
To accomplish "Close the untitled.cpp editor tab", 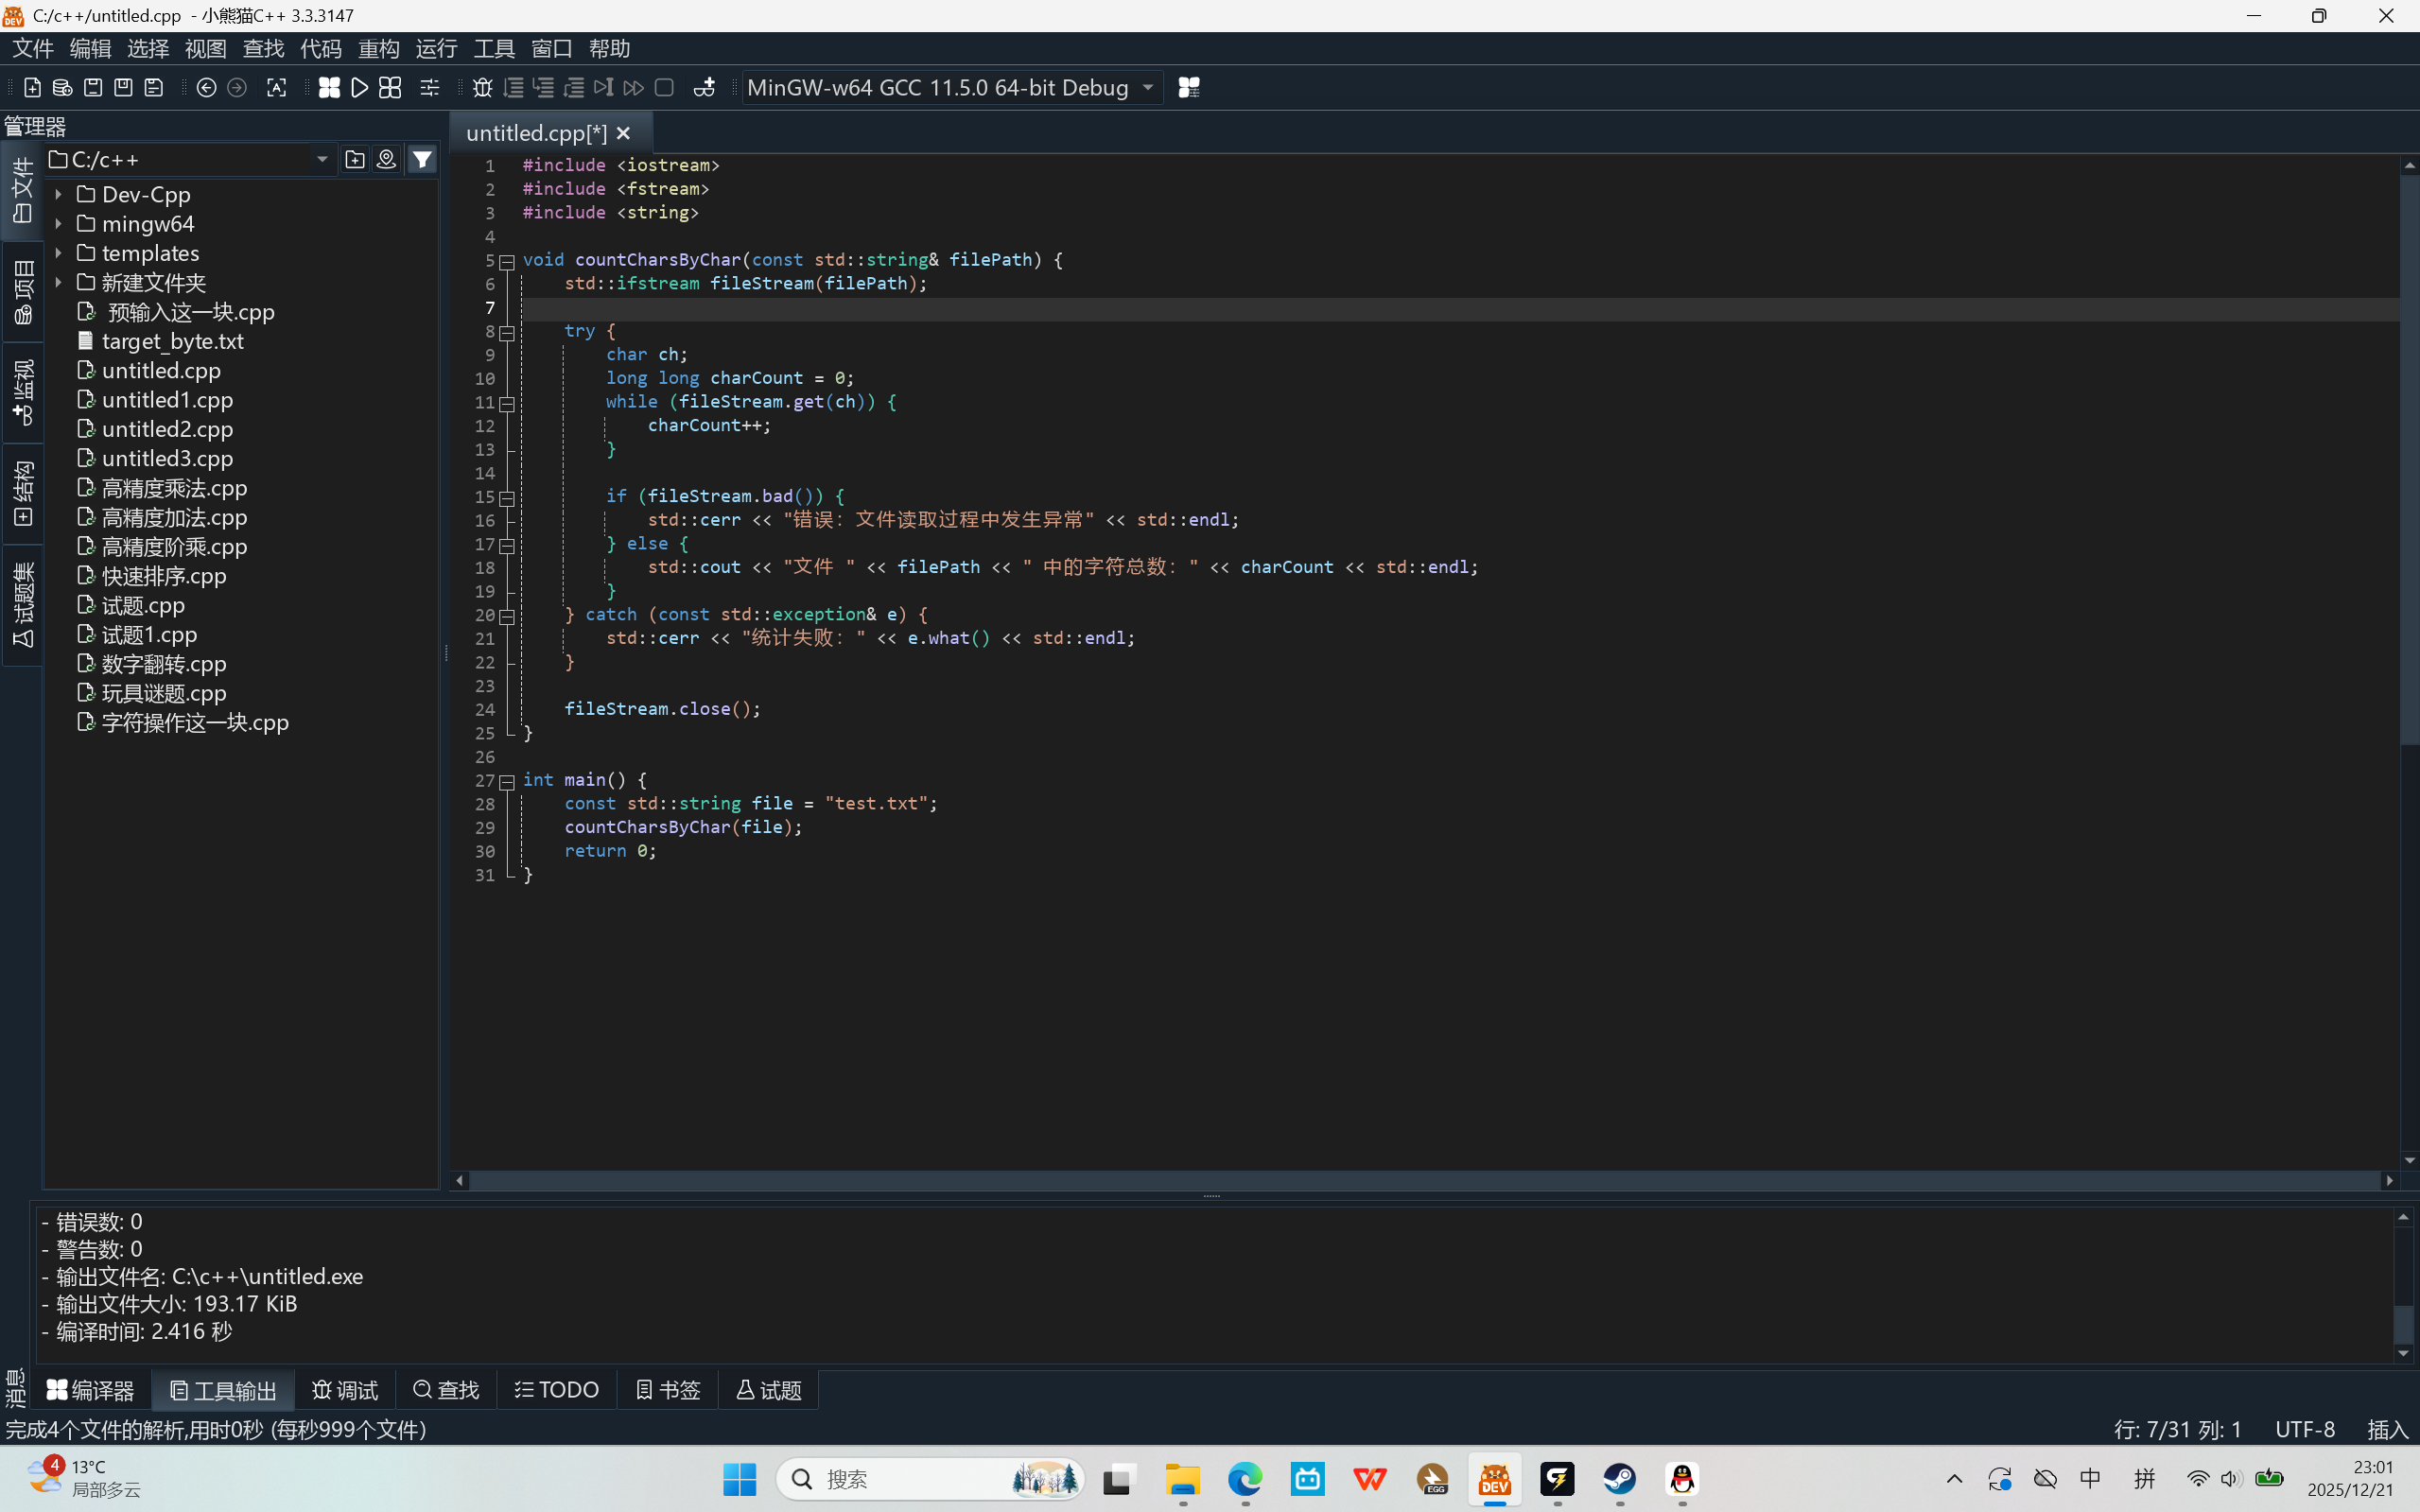I will tap(624, 133).
